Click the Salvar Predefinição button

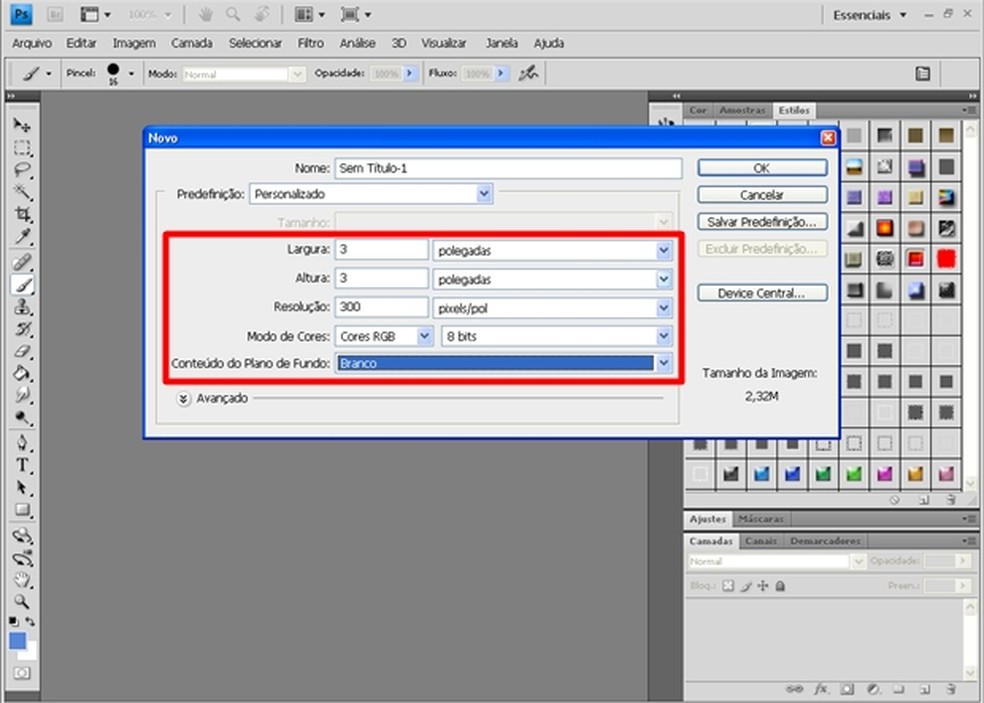click(762, 222)
